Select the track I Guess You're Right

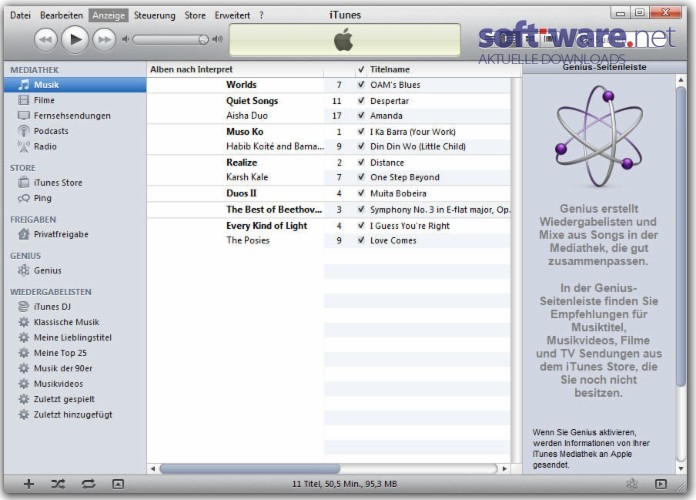[x=410, y=226]
